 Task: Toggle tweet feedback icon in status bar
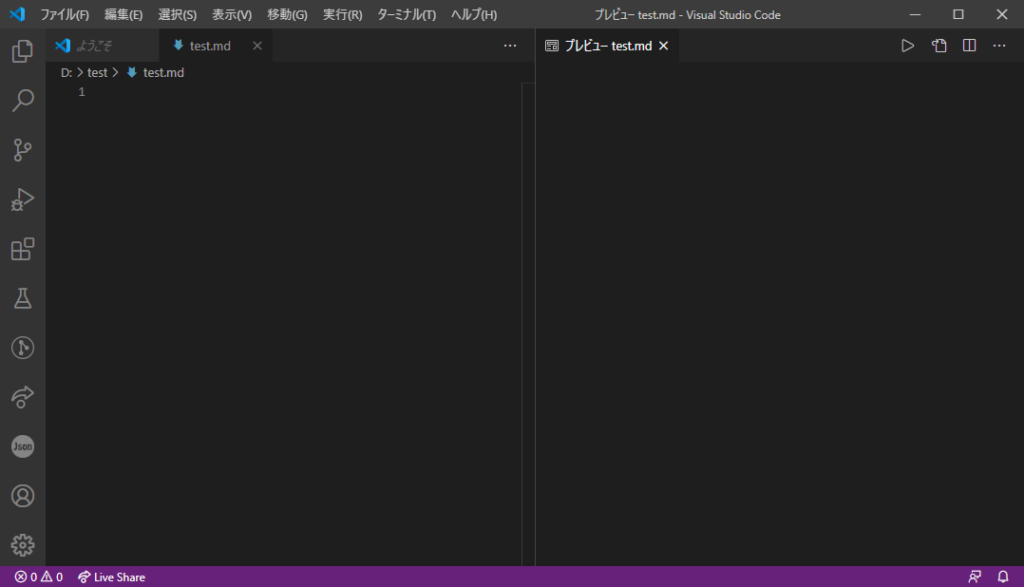(974, 577)
